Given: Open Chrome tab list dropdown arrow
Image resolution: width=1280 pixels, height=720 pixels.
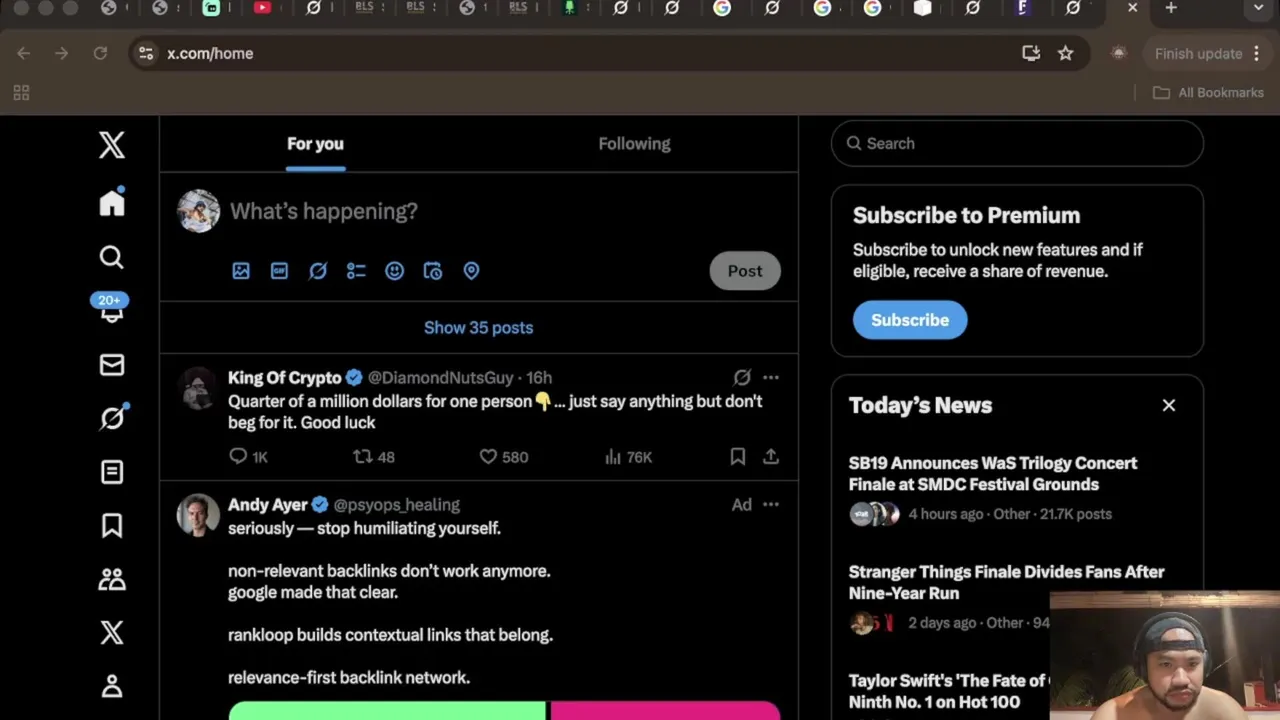Looking at the screenshot, I should click(1258, 8).
